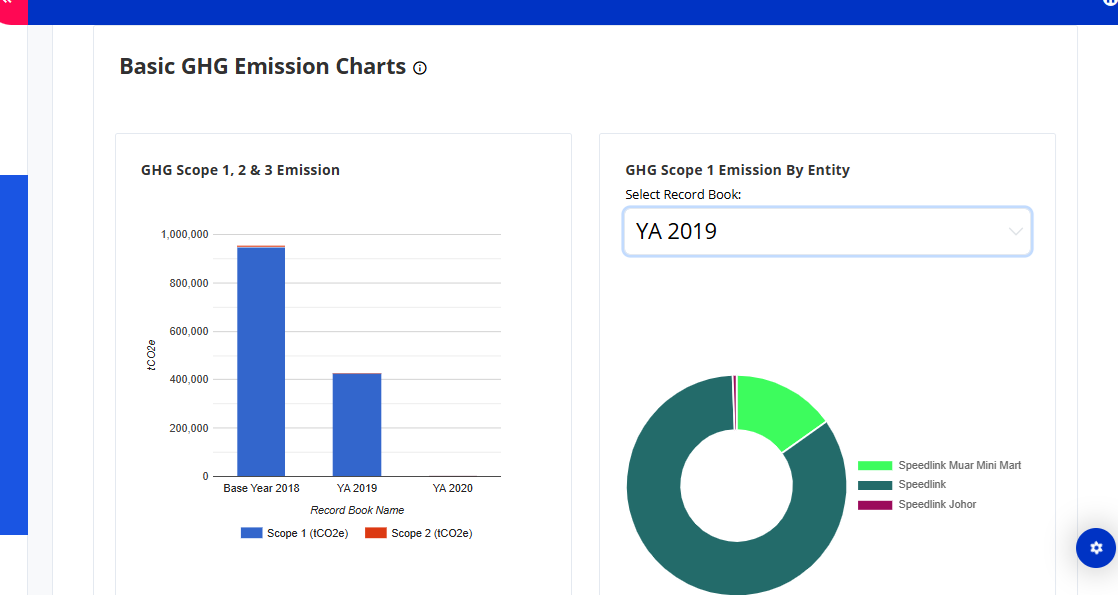This screenshot has height=595, width=1118.
Task: Click the bright green Speedlink Muar Mini Mart swatch
Action: tap(874, 466)
